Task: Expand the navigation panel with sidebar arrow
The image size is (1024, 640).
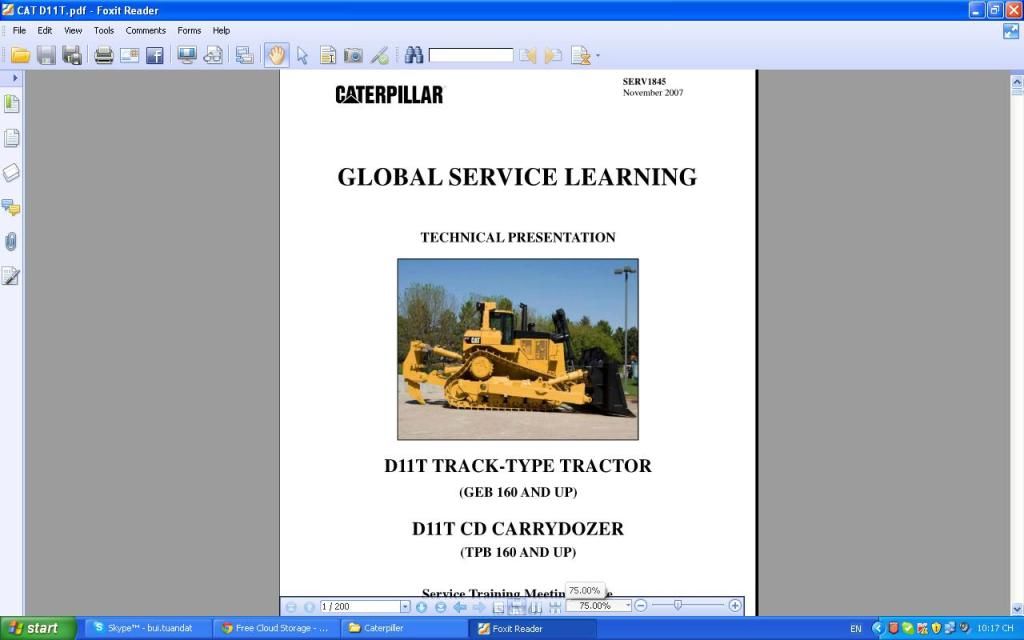Action: click(x=15, y=78)
